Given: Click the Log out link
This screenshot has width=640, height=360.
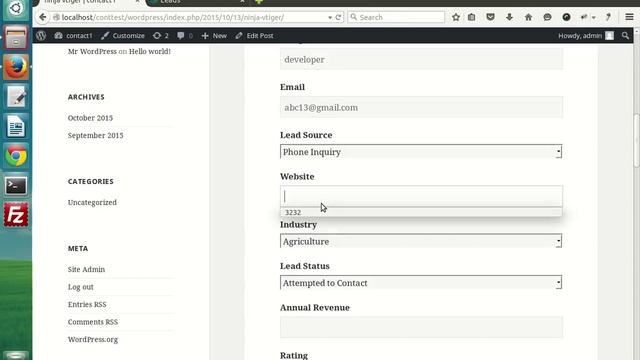Looking at the screenshot, I should pyautogui.click(x=80, y=287).
